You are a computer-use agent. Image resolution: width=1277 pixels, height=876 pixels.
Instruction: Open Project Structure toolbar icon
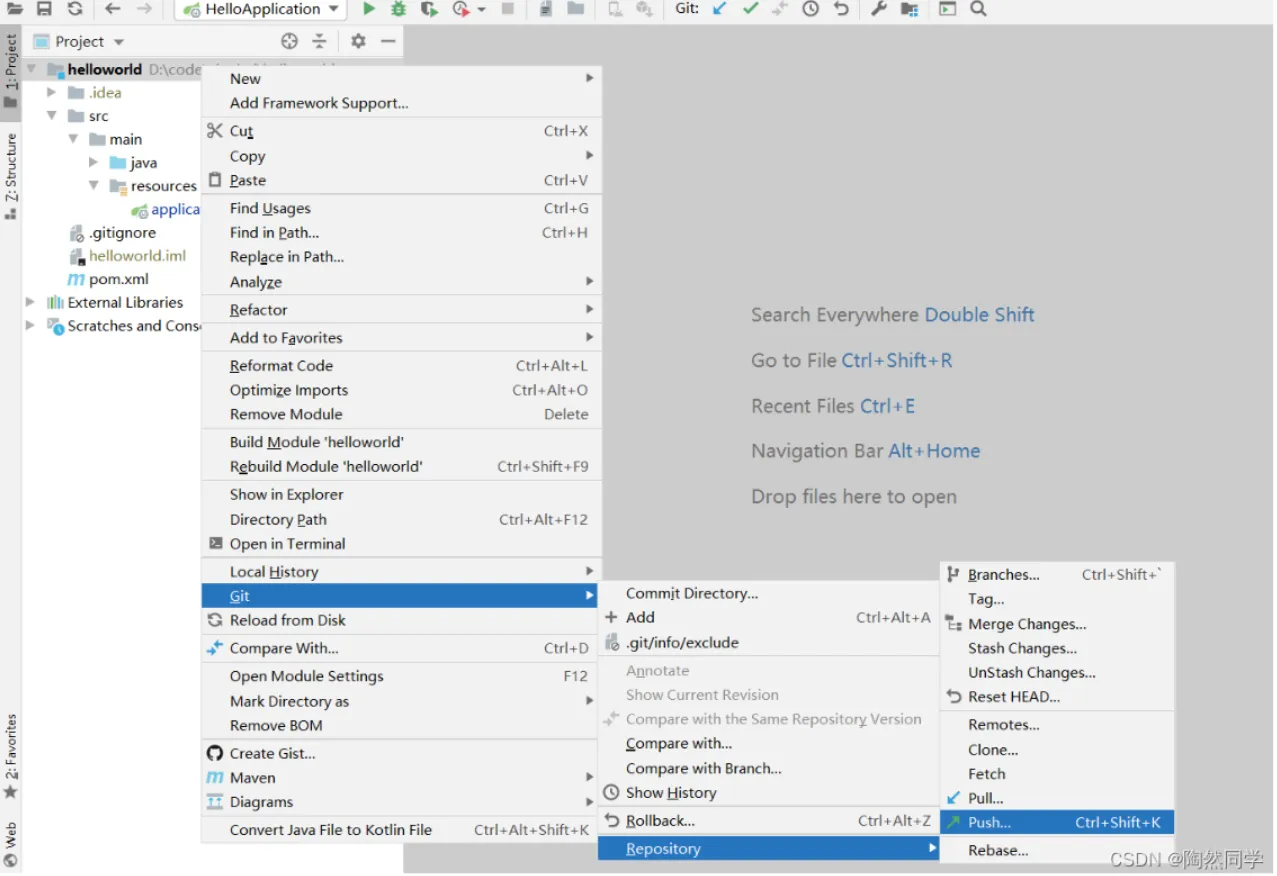[x=909, y=9]
